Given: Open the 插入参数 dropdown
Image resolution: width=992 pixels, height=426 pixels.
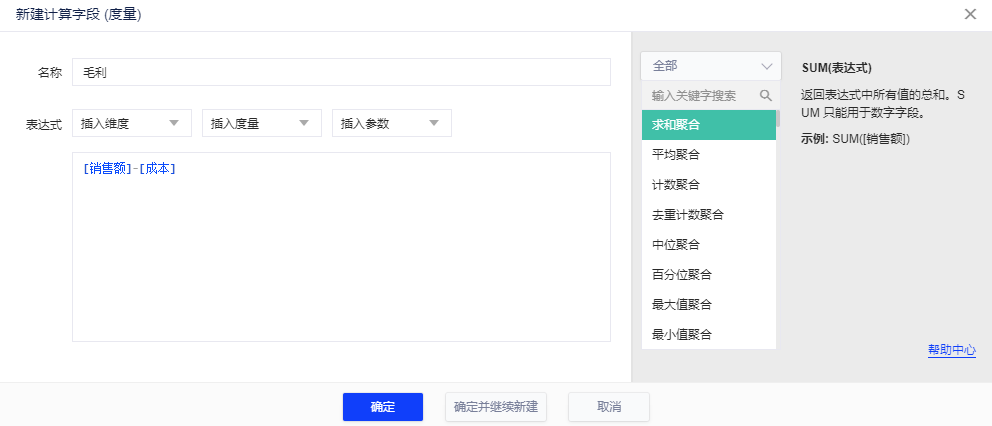Looking at the screenshot, I should [391, 123].
